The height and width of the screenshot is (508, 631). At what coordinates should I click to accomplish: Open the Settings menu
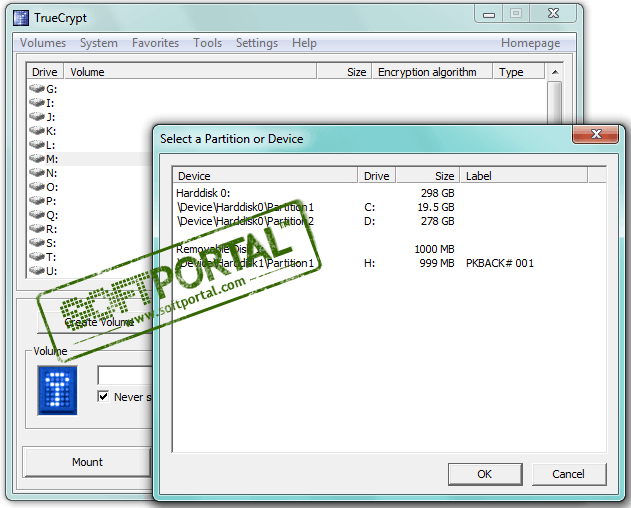click(x=257, y=43)
